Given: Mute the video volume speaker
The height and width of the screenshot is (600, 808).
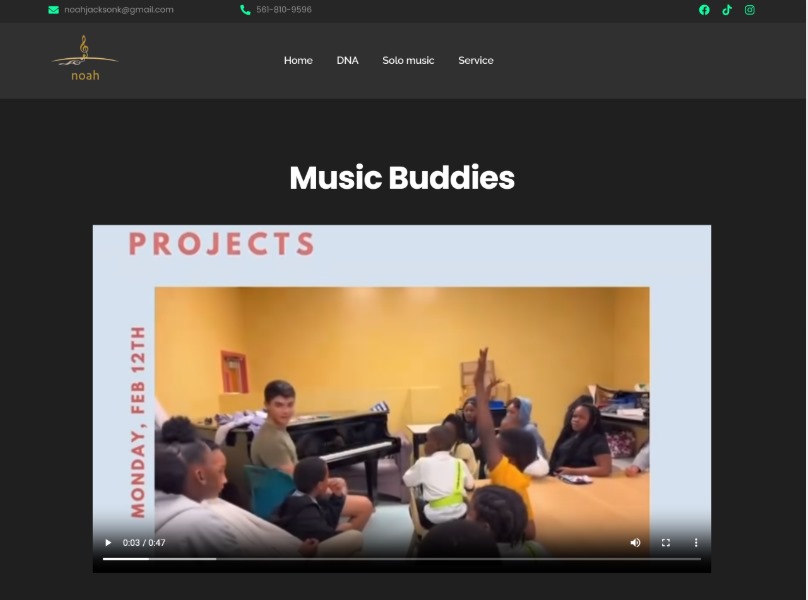Looking at the screenshot, I should click(x=635, y=542).
